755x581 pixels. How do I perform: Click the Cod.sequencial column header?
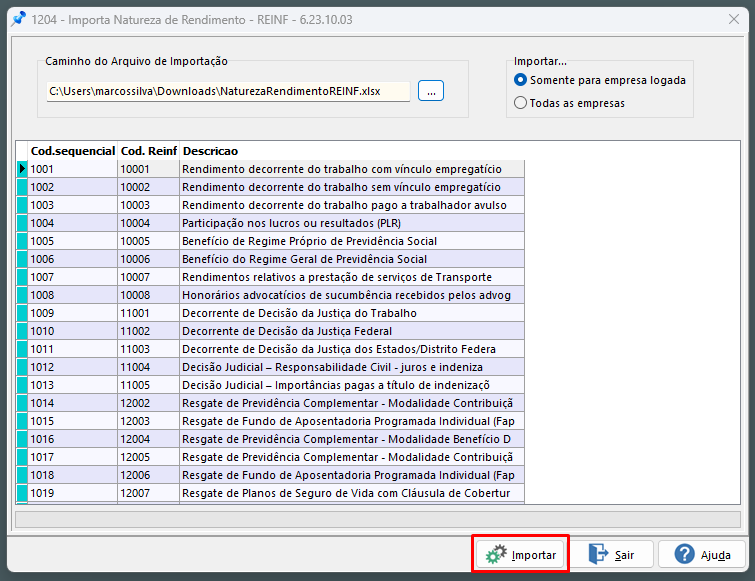[x=72, y=151]
